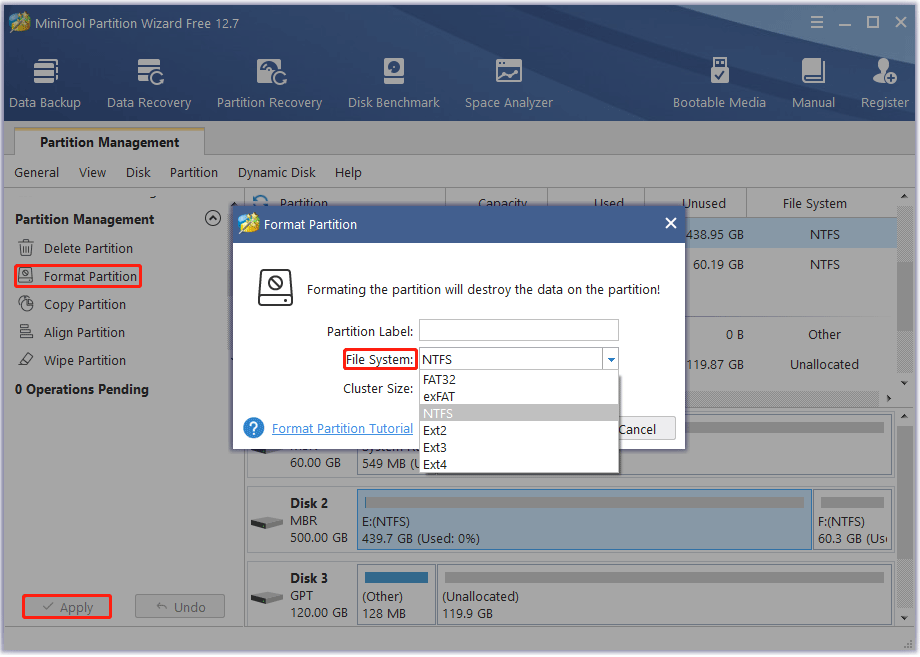Viewport: 920px width, 657px height.
Task: Open the Partition menu
Action: coord(194,172)
